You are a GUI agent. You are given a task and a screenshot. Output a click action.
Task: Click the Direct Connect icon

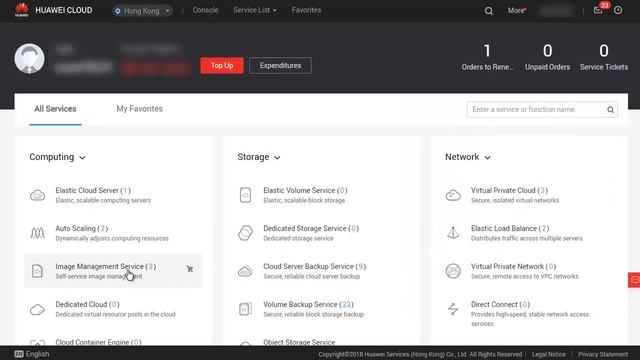tap(453, 309)
